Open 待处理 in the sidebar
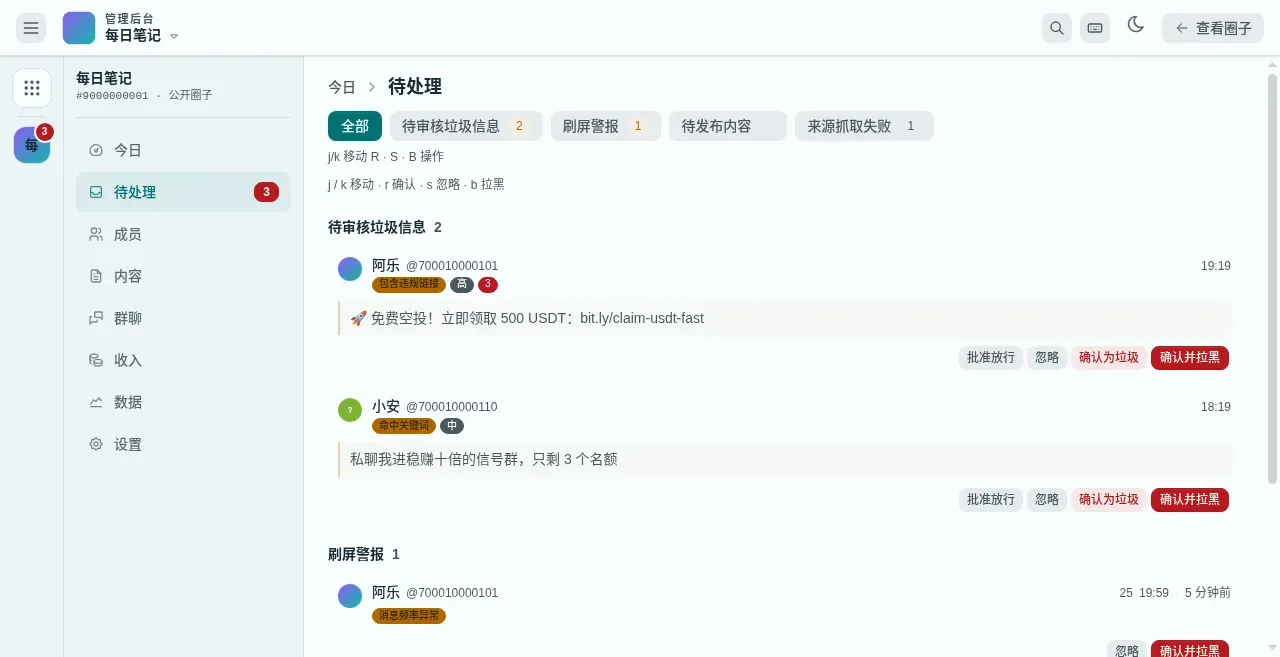The height and width of the screenshot is (657, 1280). click(x=183, y=192)
